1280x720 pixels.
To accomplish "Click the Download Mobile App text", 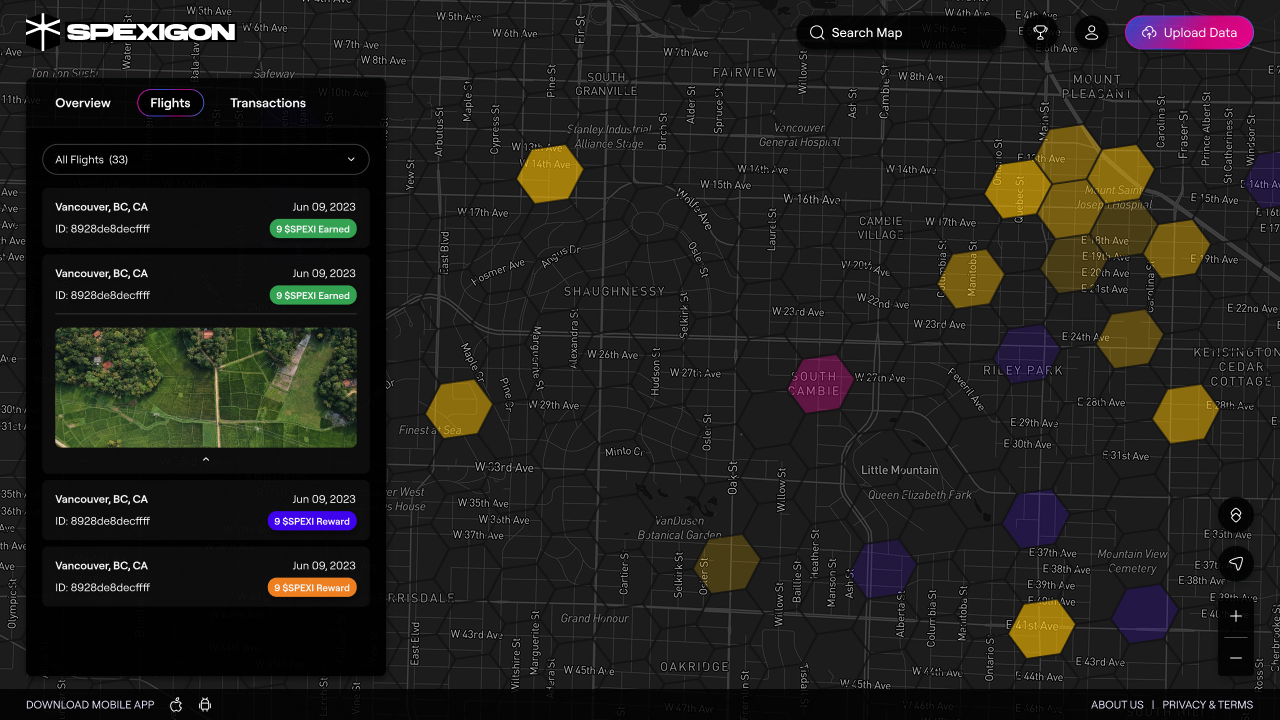I will pos(90,705).
